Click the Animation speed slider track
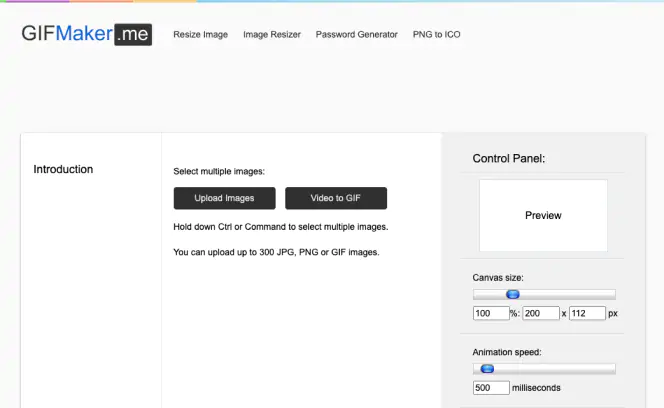Viewport: 664px width, 408px height. coord(544,369)
